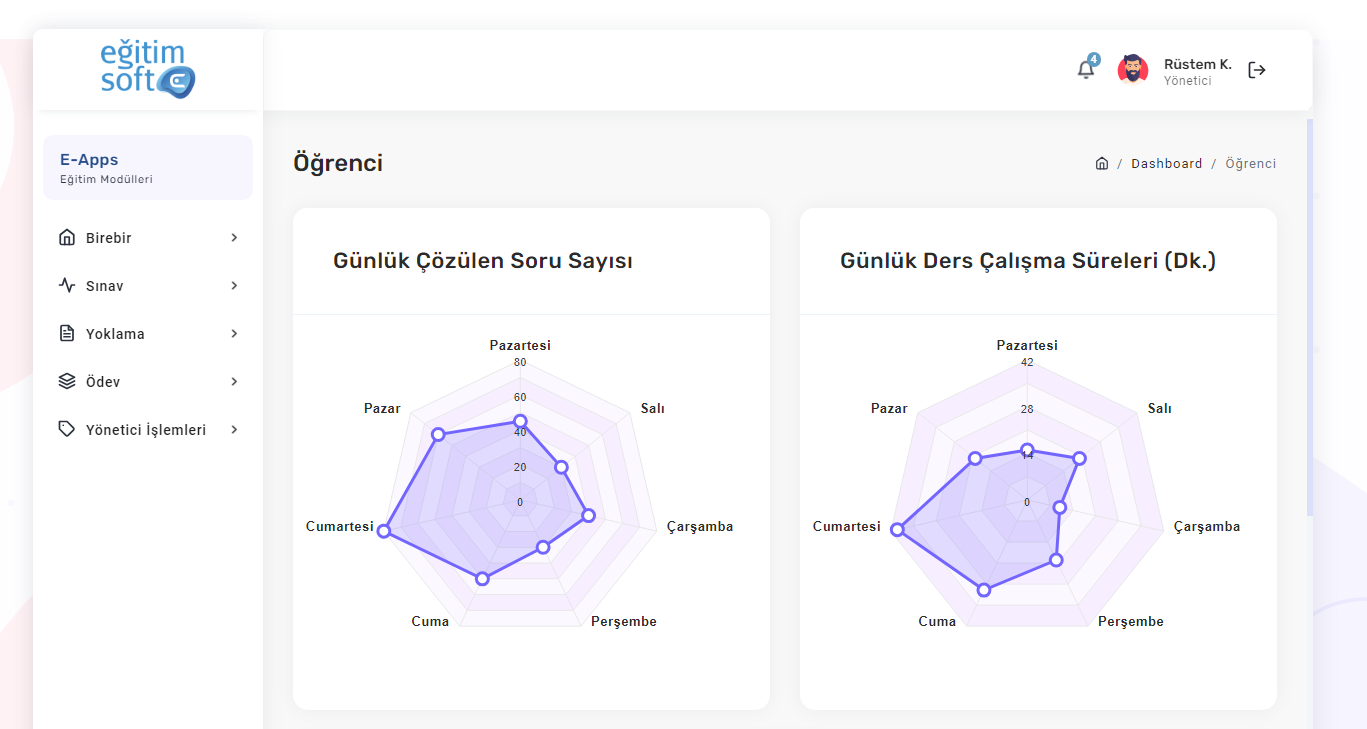This screenshot has width=1367, height=729.
Task: Click Rüstem K. profile avatar
Action: coord(1133,69)
